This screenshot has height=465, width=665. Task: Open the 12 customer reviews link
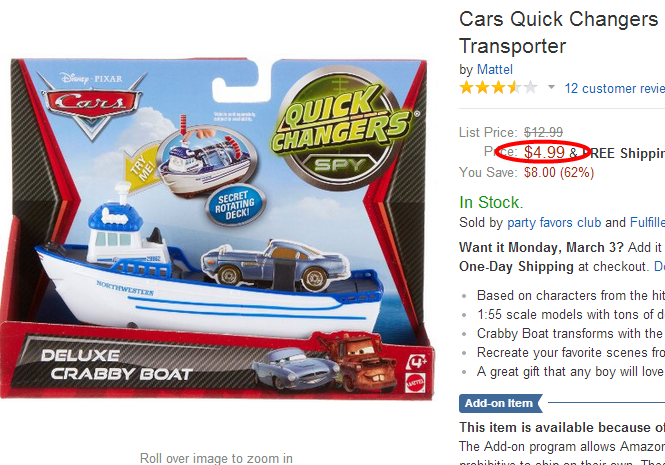pos(615,88)
